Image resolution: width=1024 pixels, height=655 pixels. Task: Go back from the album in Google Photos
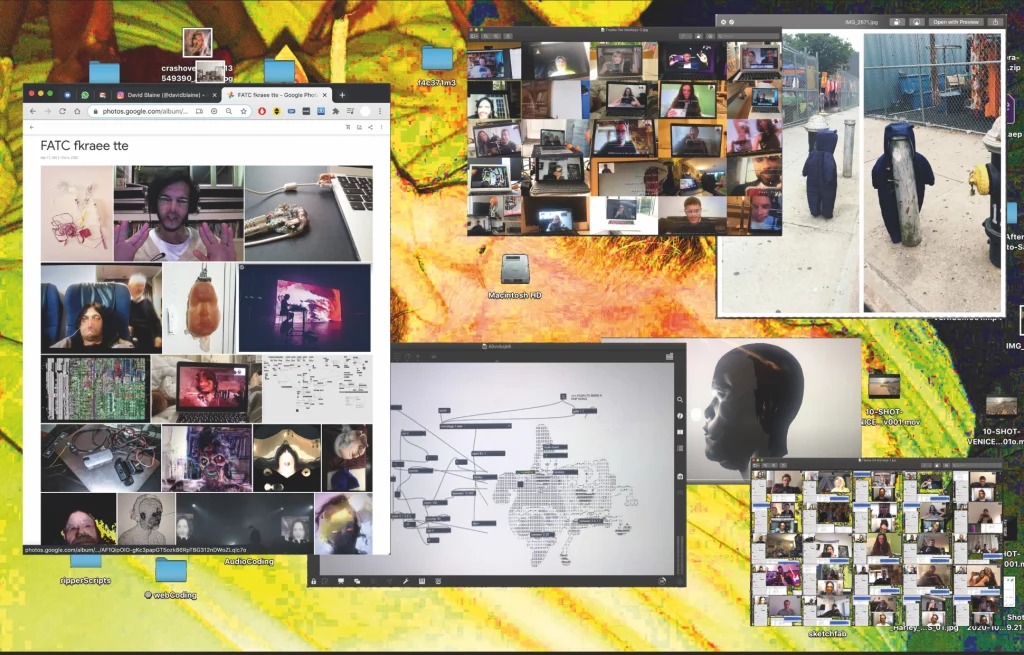(31, 127)
